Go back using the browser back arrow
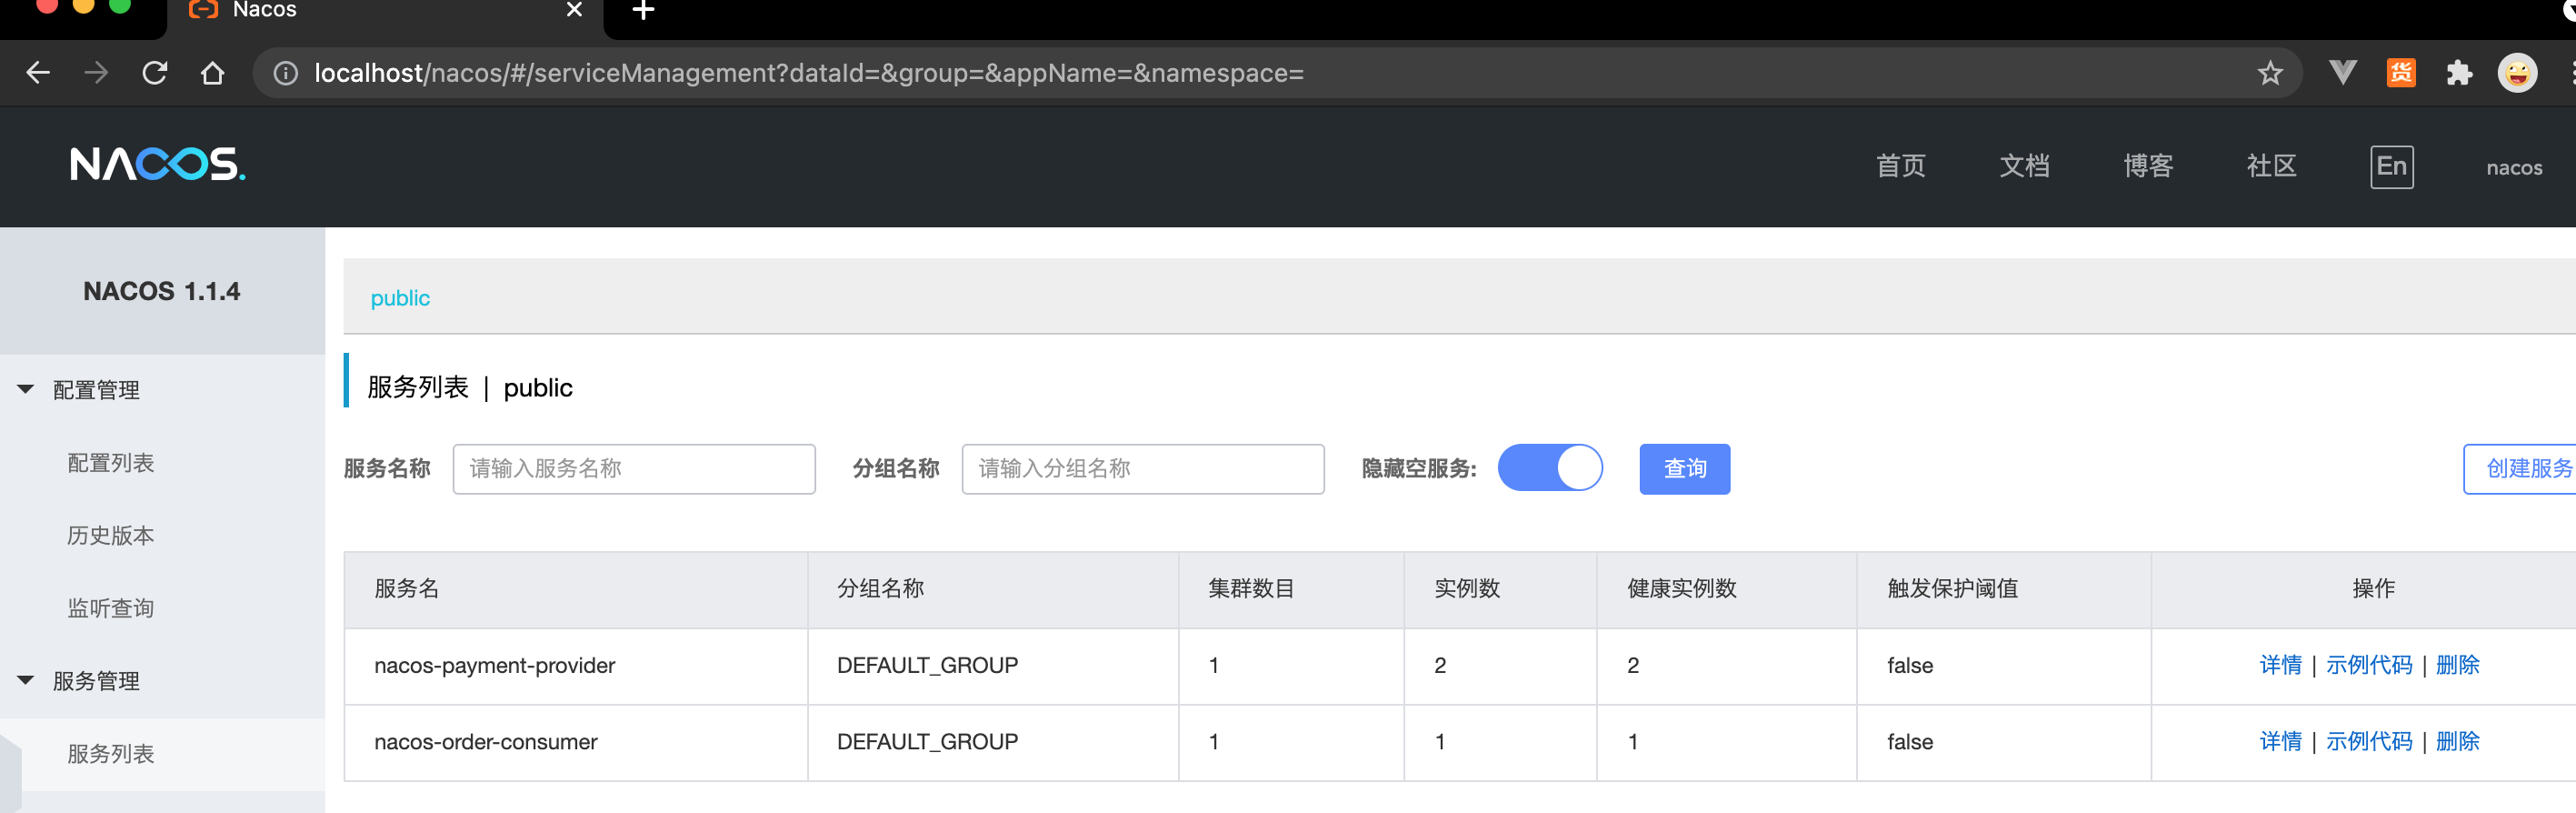 click(38, 73)
